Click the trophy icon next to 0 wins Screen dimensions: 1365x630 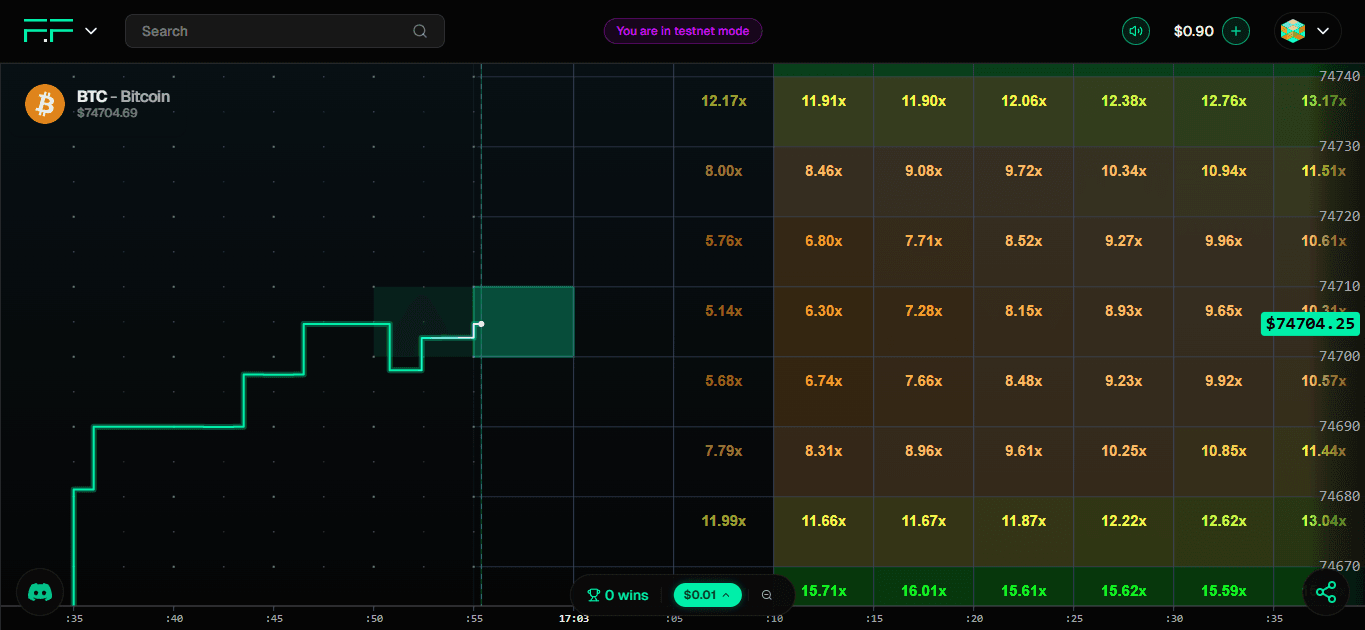tap(596, 595)
